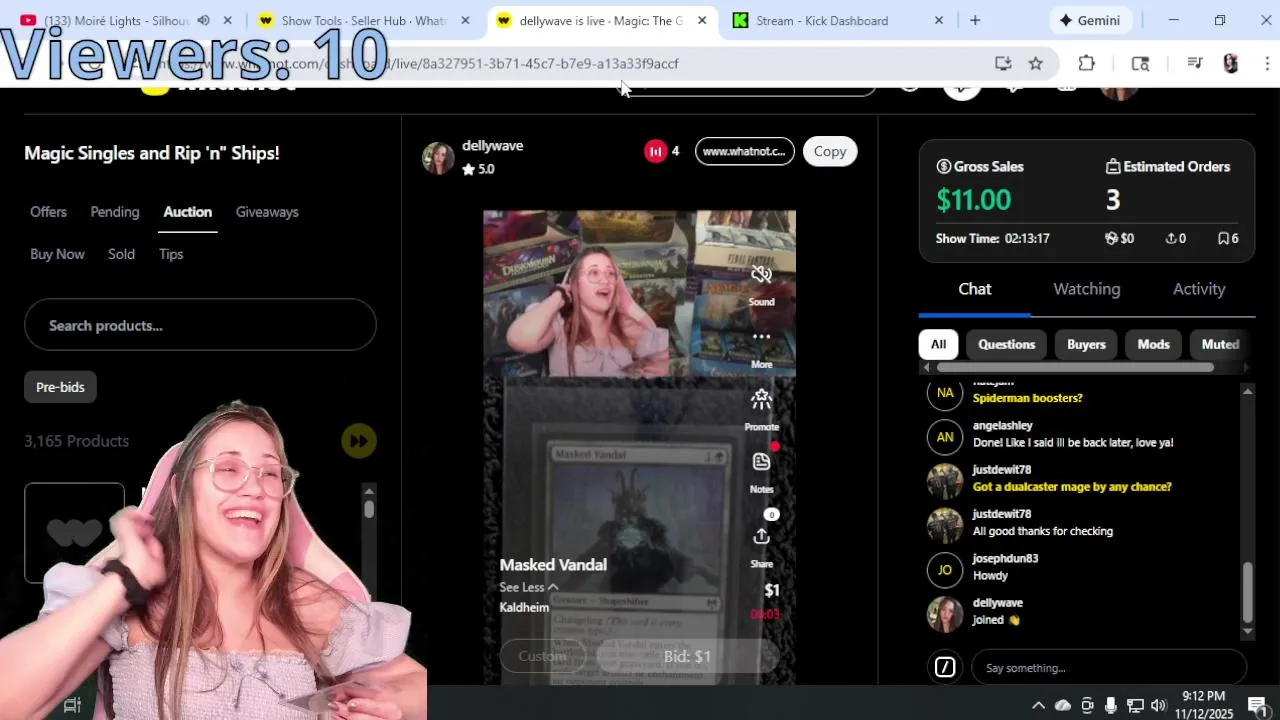Screen dimensions: 1280x720
Task: Click the yellow fast-forward icon by Products
Action: pyautogui.click(x=358, y=441)
